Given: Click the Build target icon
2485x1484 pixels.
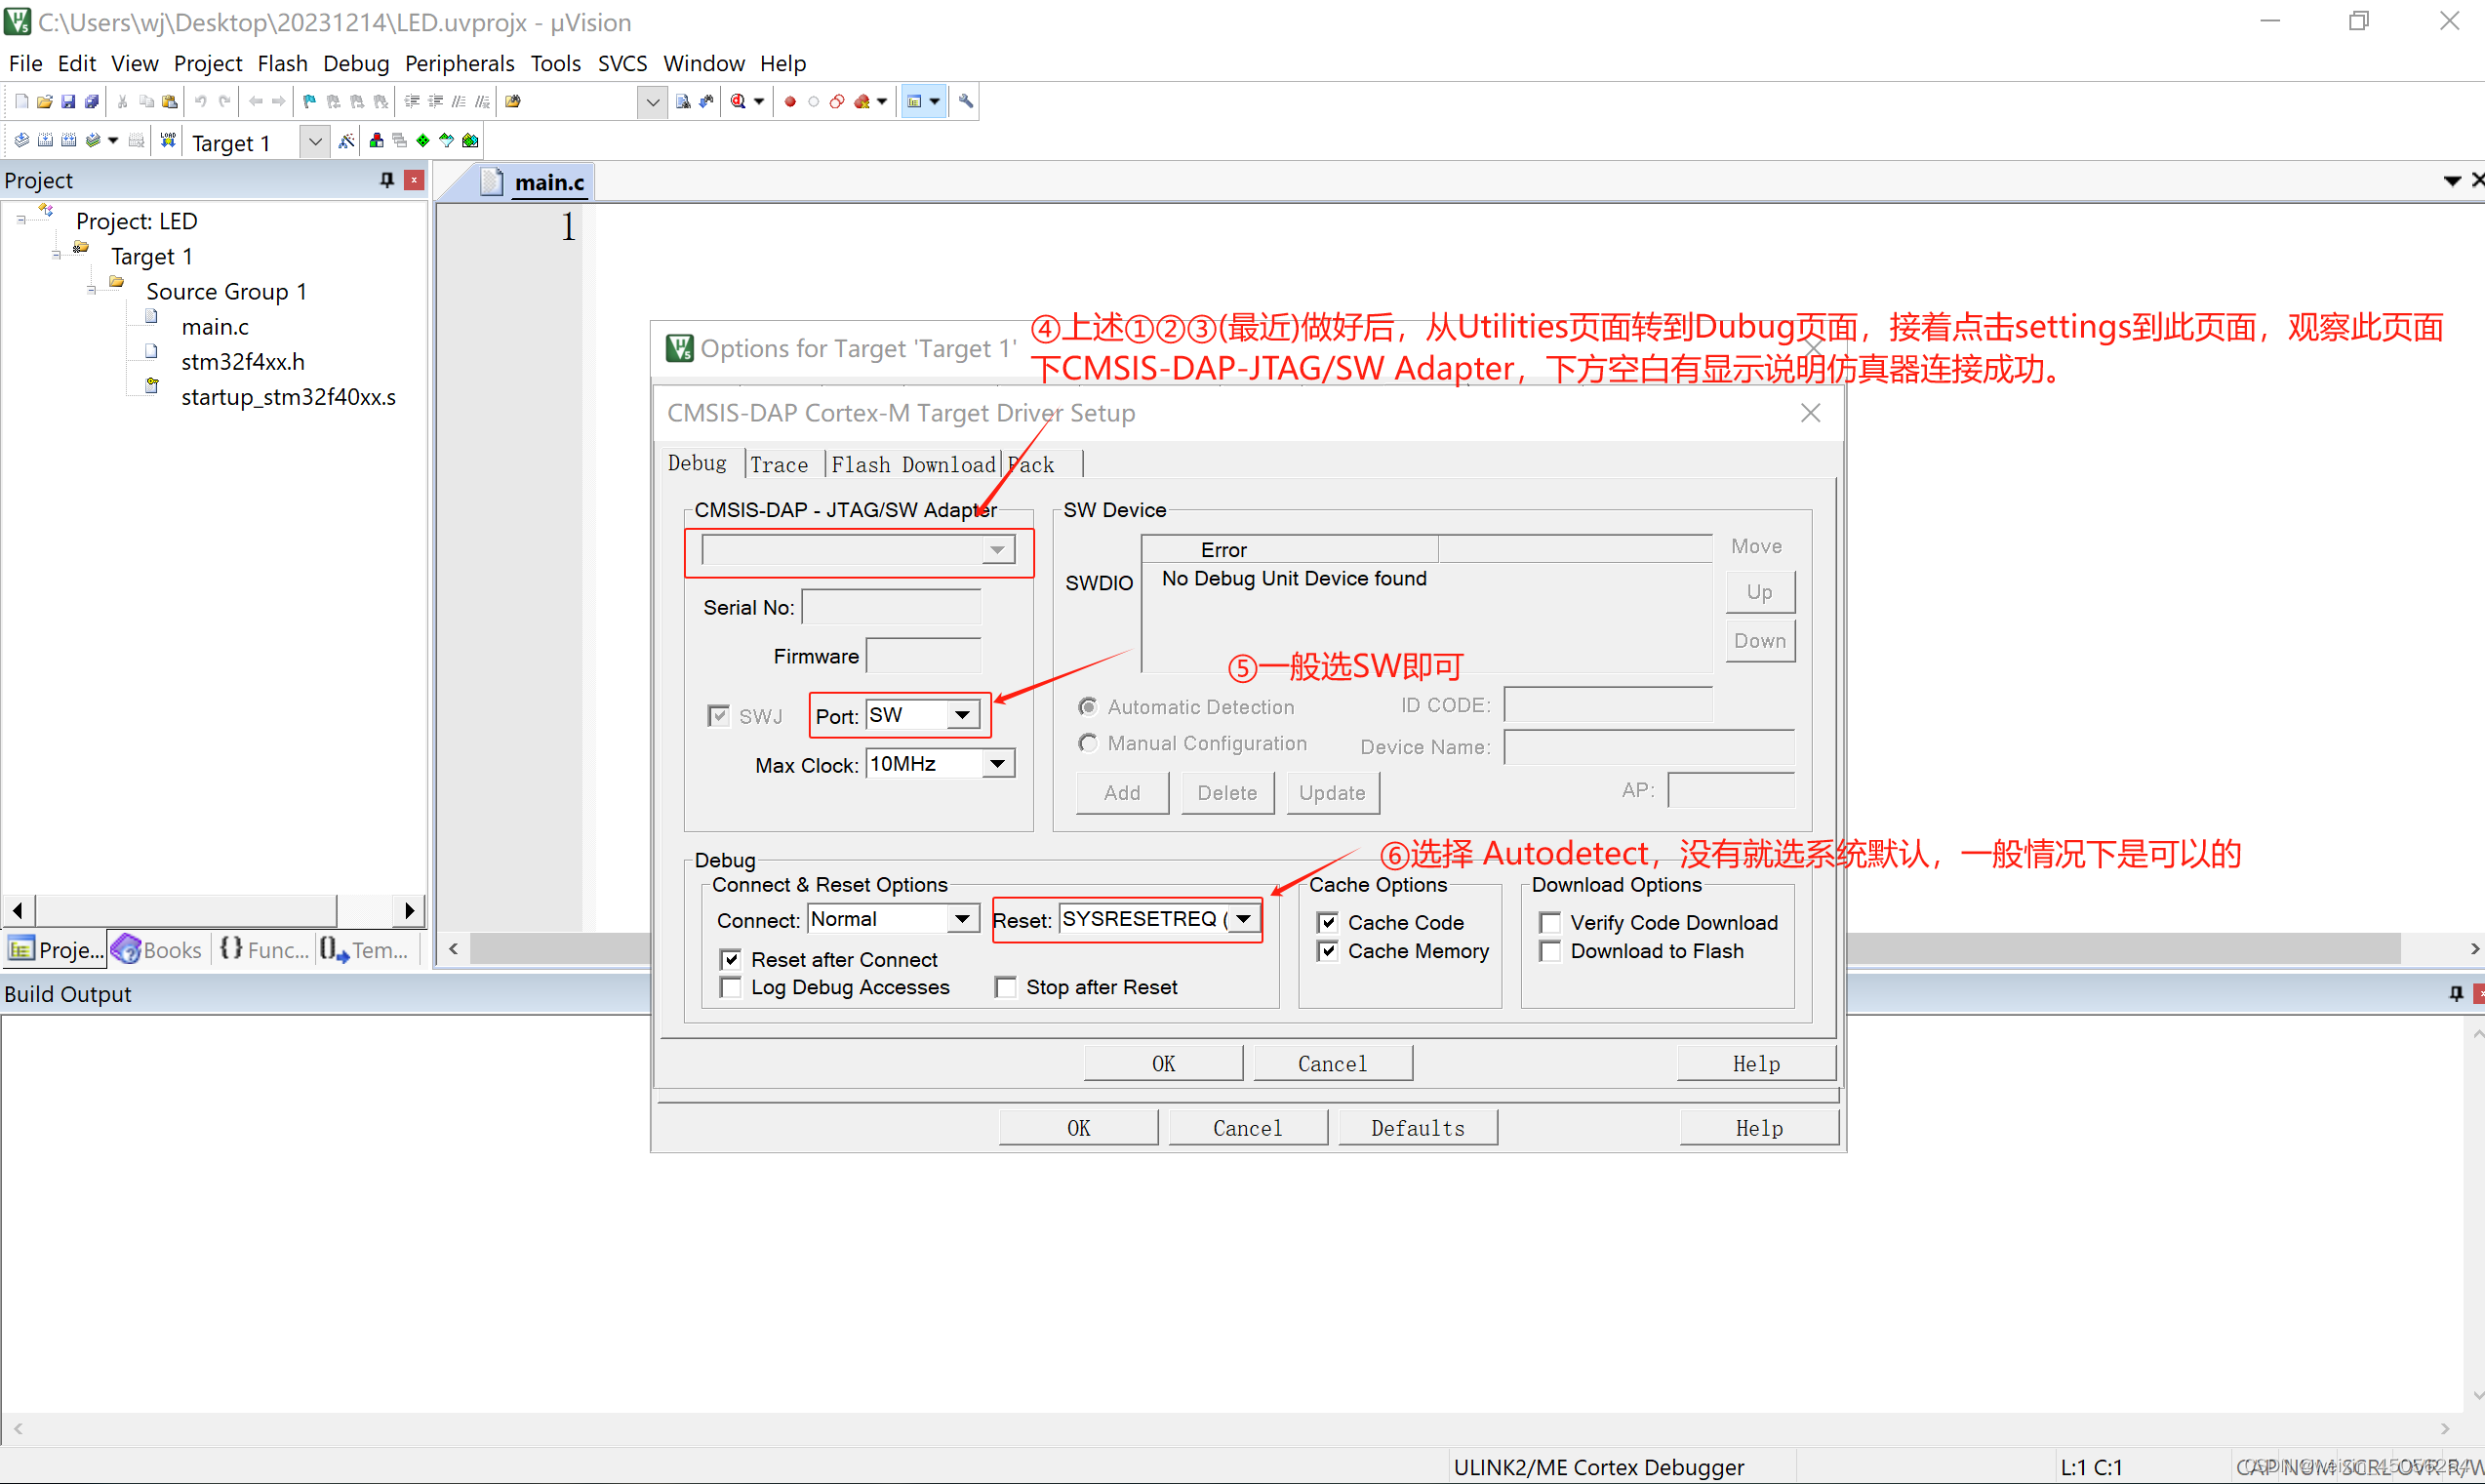Looking at the screenshot, I should point(45,141).
